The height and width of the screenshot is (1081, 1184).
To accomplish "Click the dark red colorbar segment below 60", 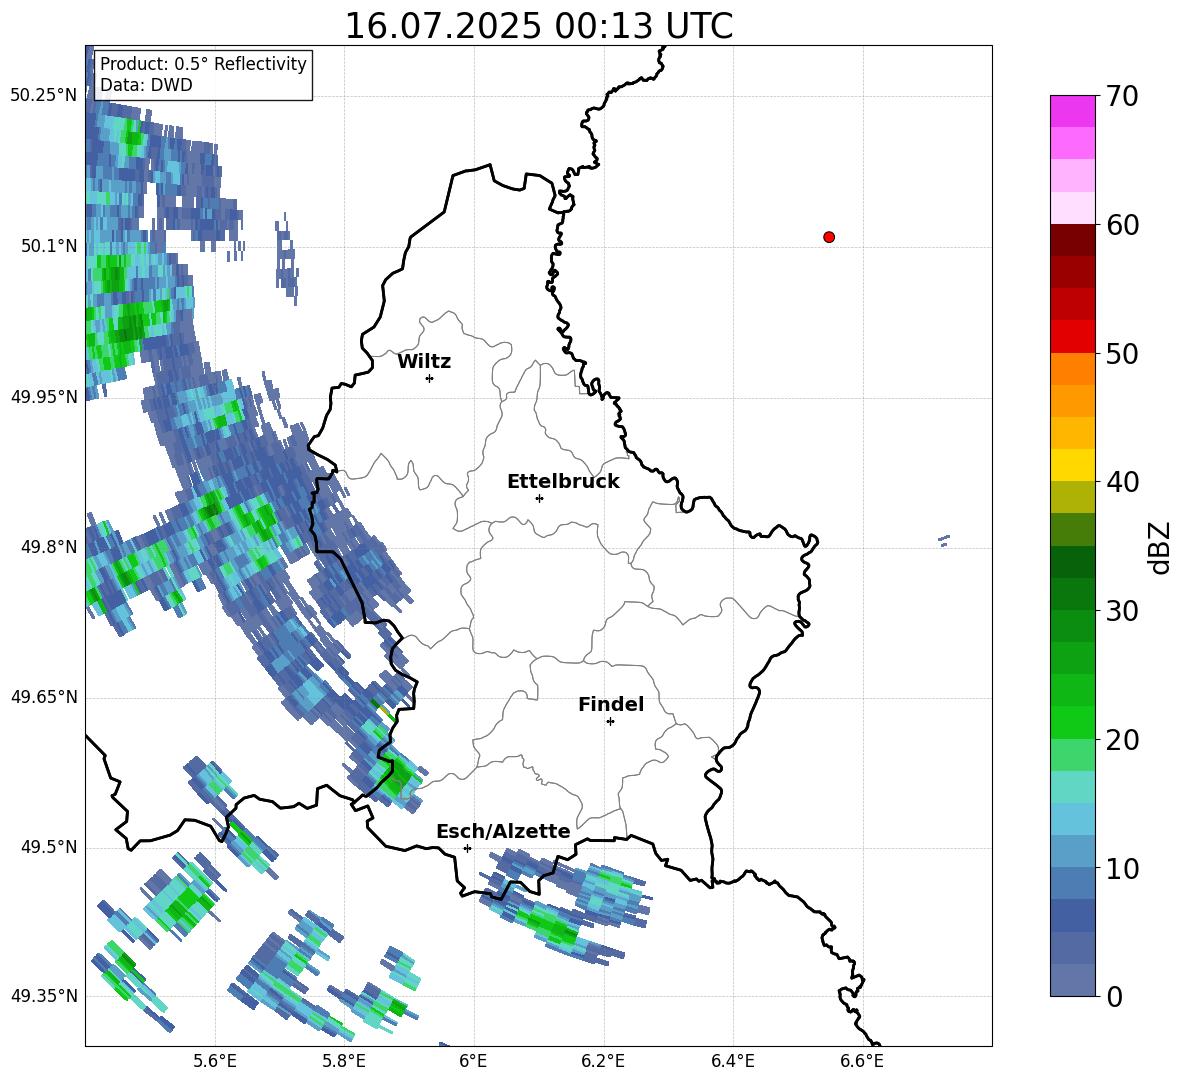I will [1072, 240].
